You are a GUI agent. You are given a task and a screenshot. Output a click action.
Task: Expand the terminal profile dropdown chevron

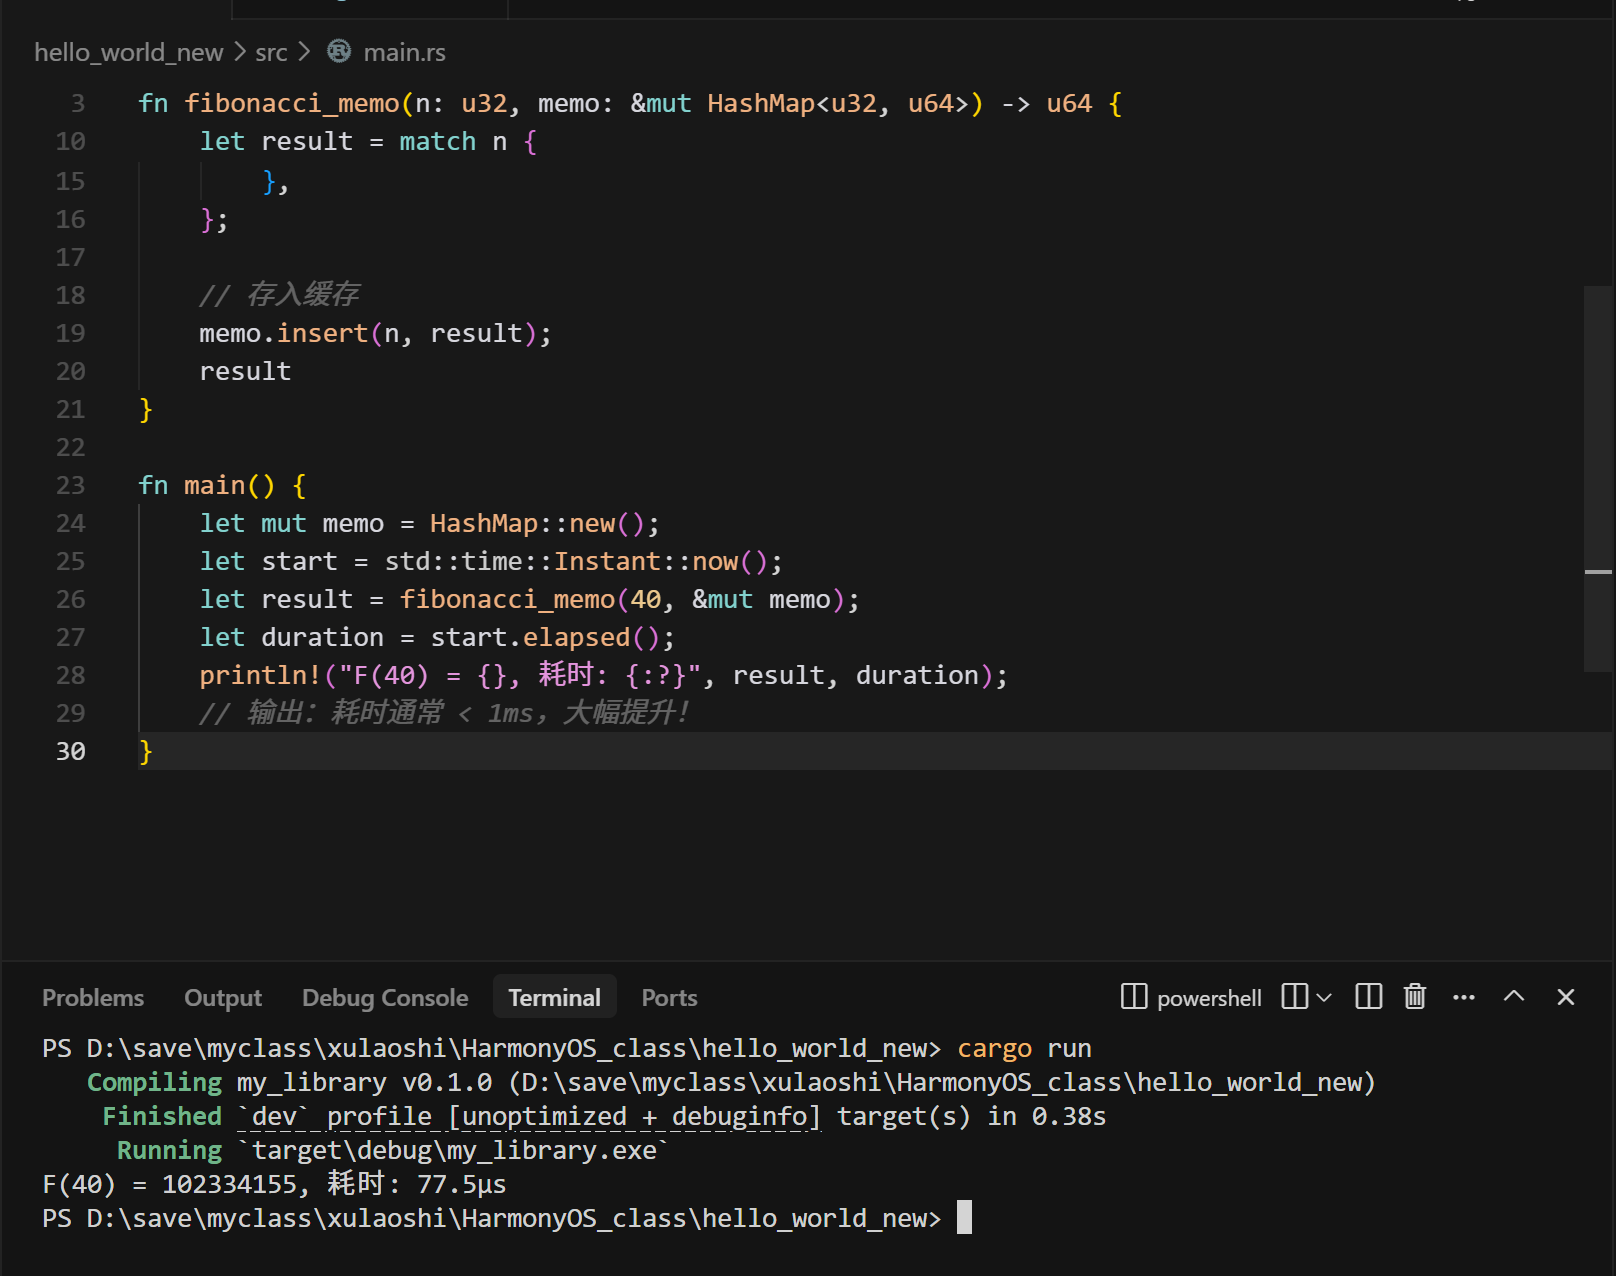pyautogui.click(x=1324, y=997)
